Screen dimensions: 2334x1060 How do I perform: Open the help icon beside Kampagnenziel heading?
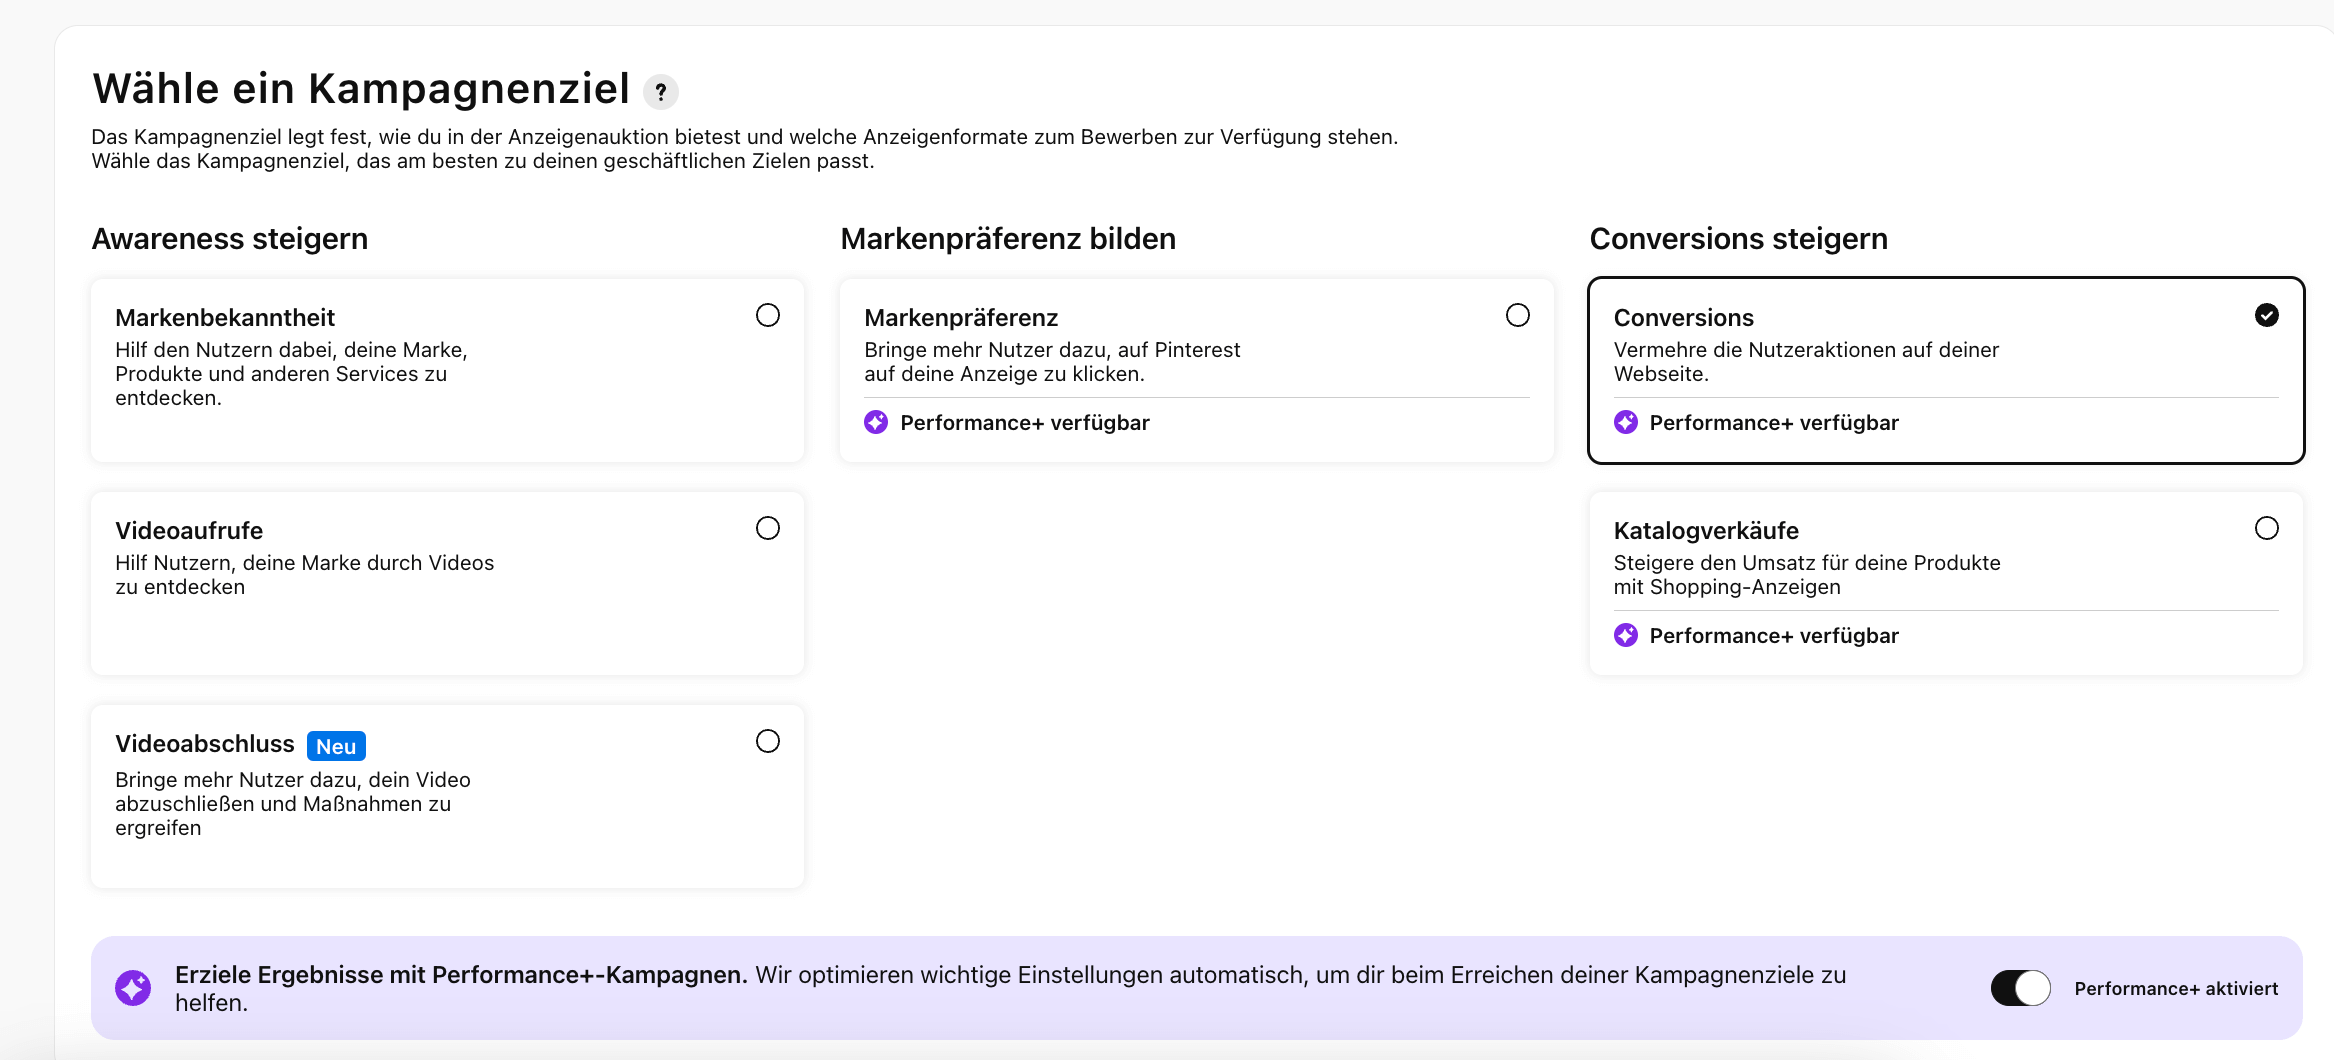(x=660, y=92)
